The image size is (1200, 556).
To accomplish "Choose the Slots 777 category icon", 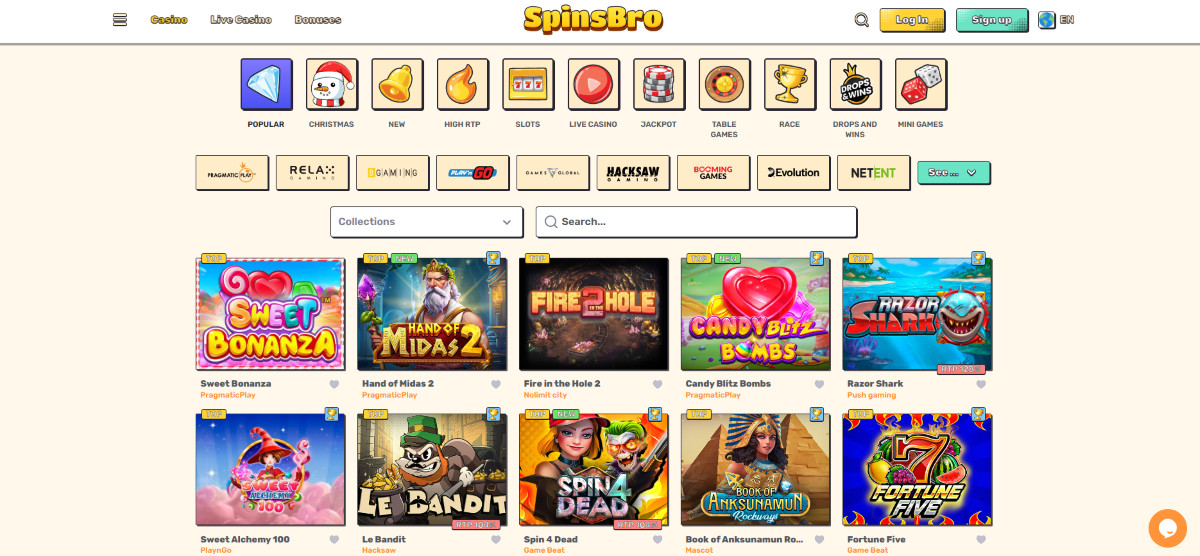I will point(527,84).
